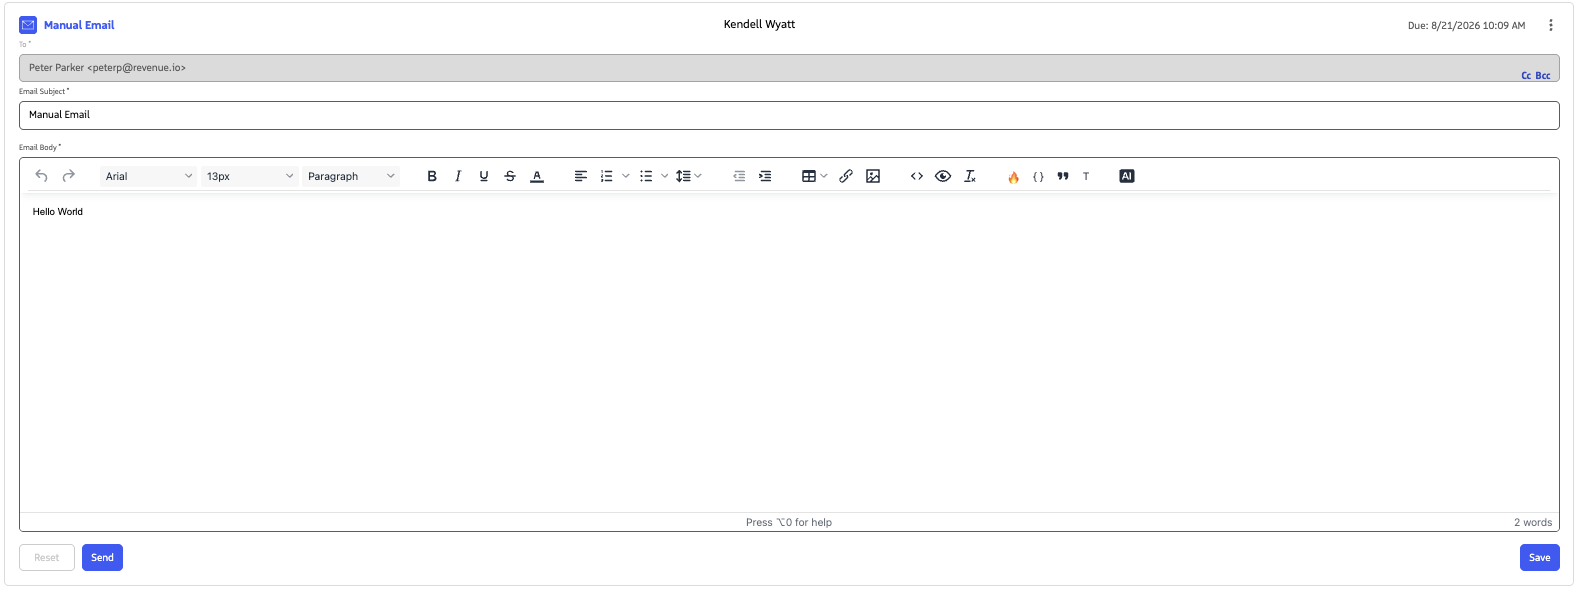Click the flame icon in toolbar

[x=1013, y=177]
